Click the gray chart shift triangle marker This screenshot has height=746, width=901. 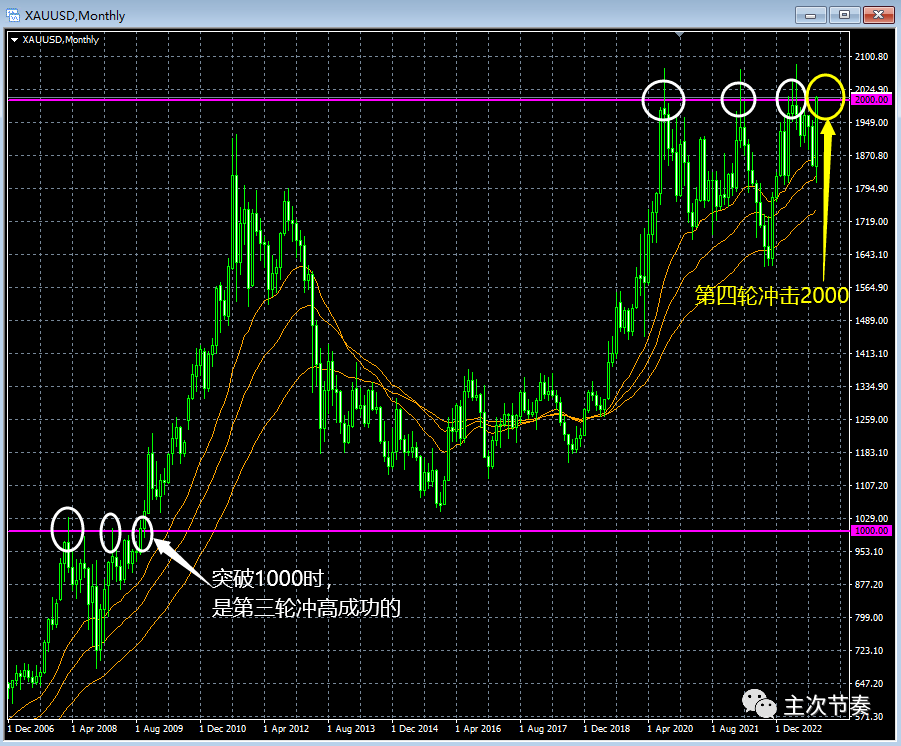(x=680, y=36)
